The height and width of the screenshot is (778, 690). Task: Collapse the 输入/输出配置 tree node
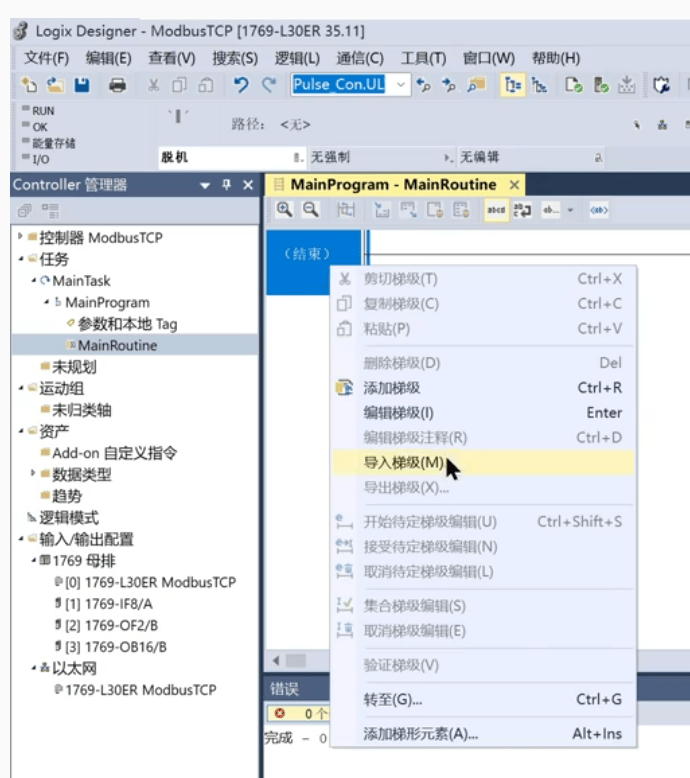[x=20, y=539]
